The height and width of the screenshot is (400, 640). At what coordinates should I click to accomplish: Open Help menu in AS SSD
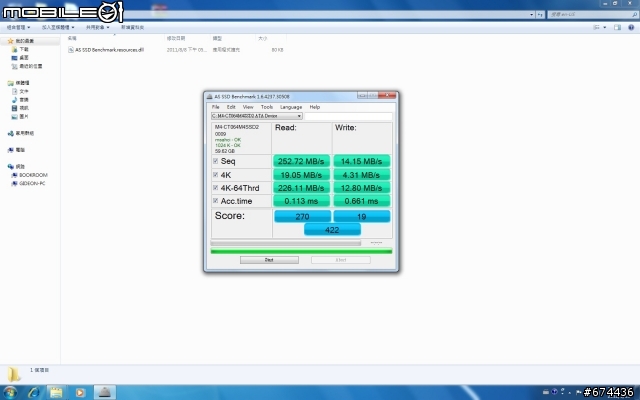[x=315, y=107]
